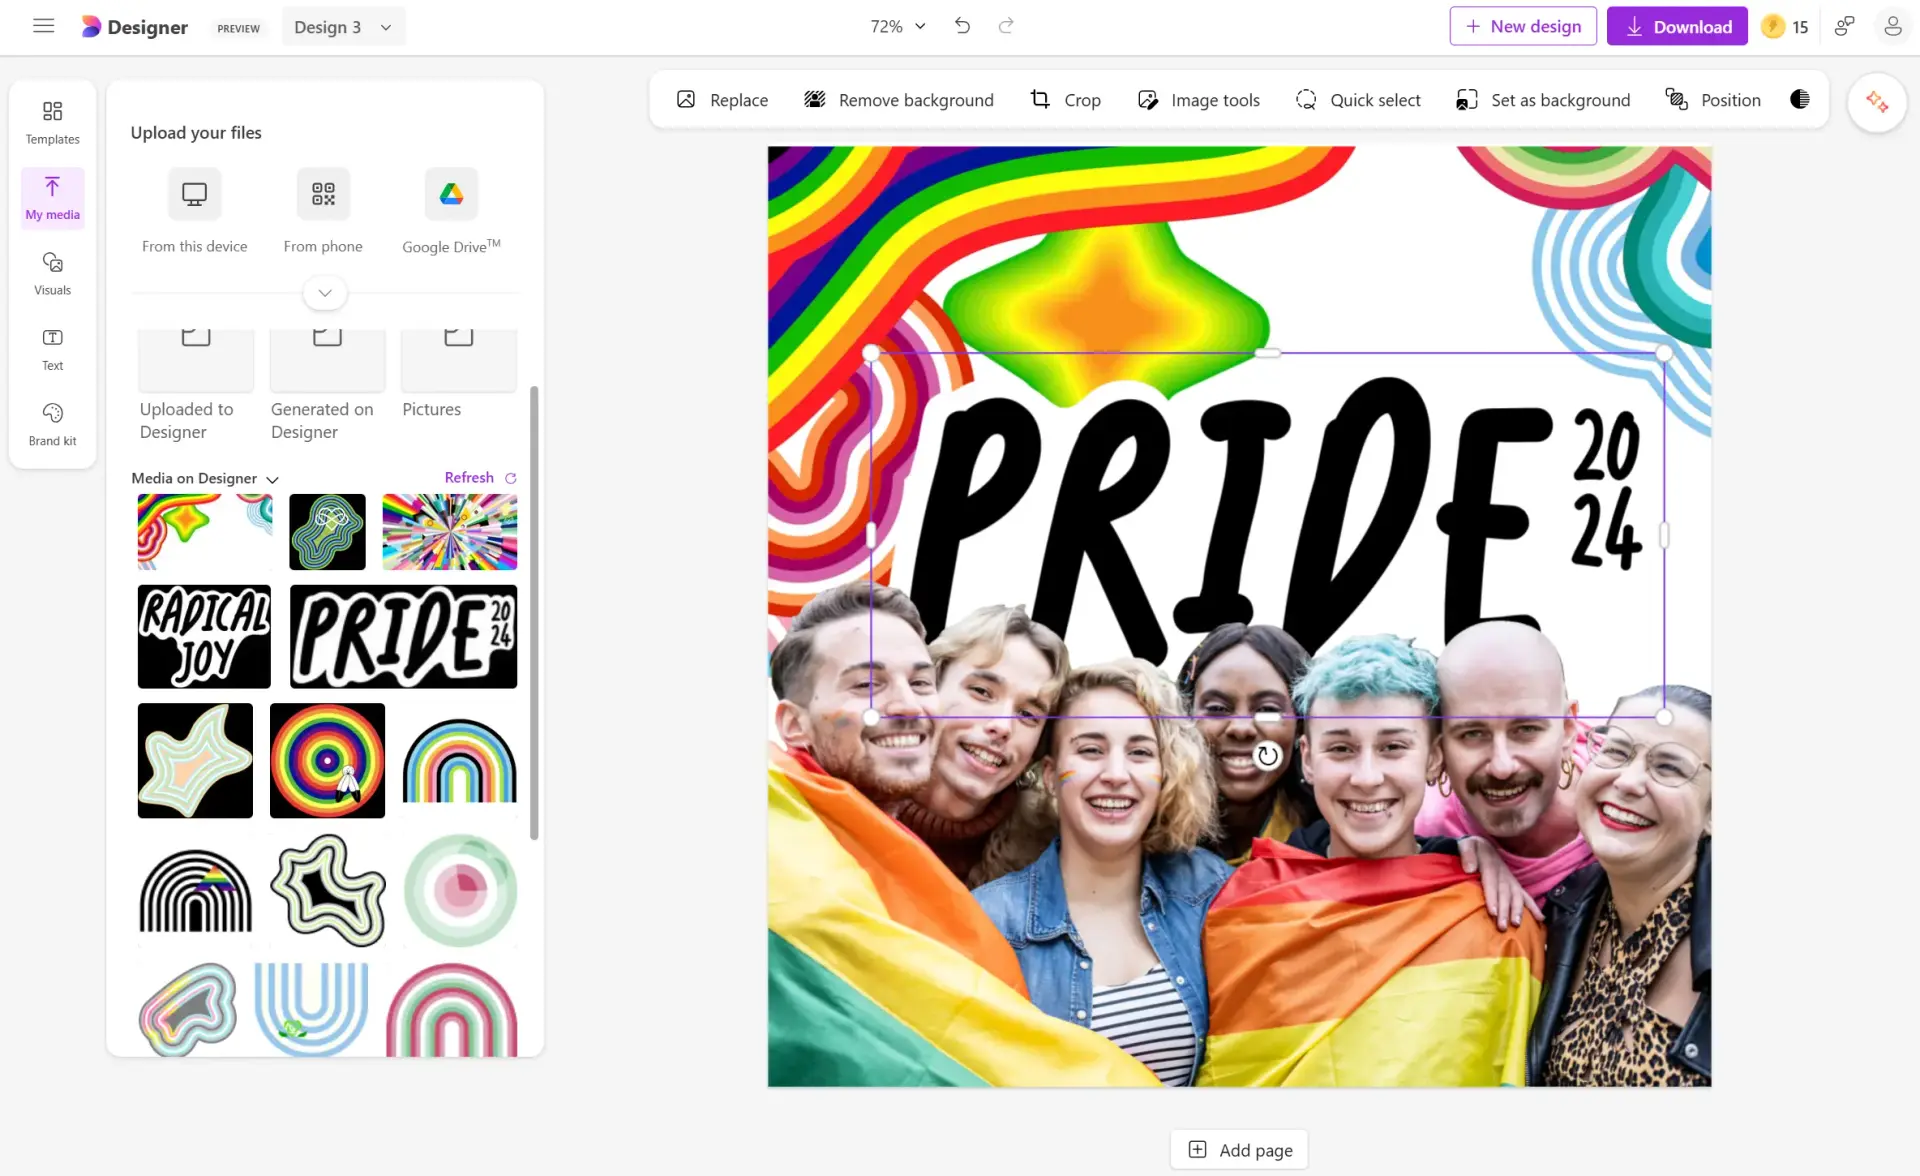Select the rainbow burst rays thumbnail

pyautogui.click(x=450, y=532)
